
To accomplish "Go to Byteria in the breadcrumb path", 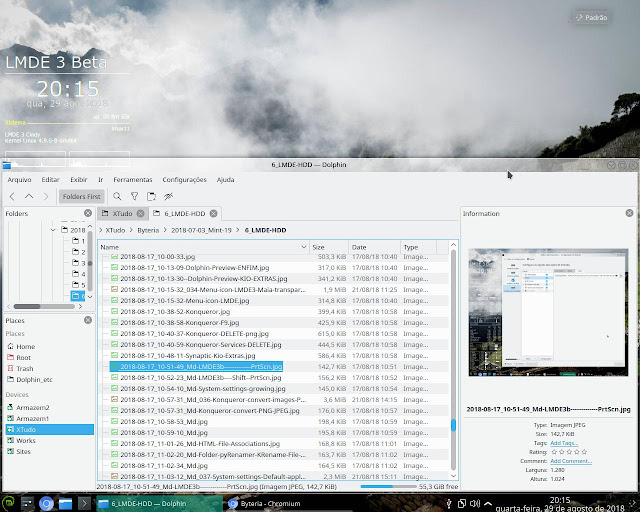I will (148, 230).
